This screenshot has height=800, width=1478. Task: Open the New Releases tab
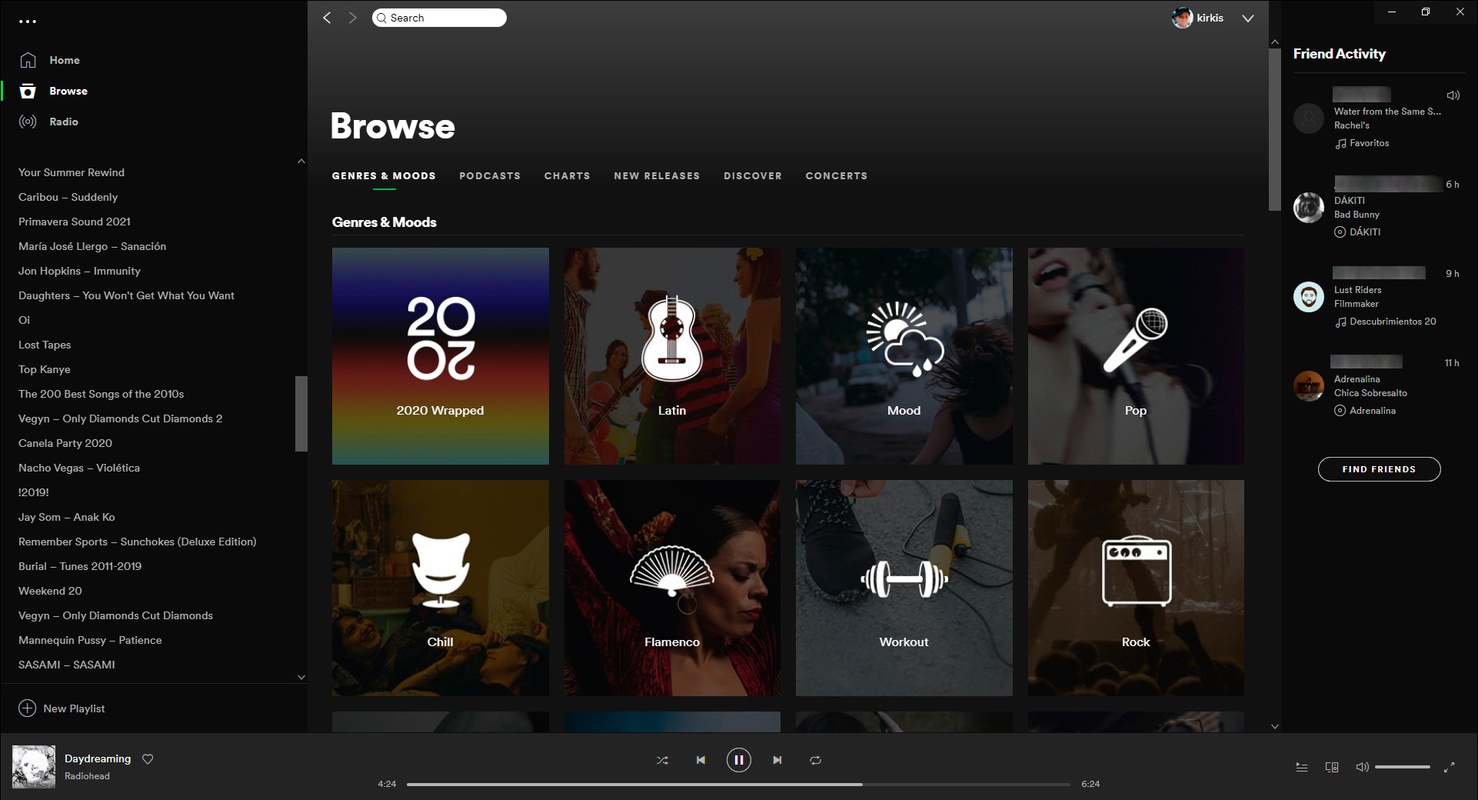pyautogui.click(x=657, y=176)
